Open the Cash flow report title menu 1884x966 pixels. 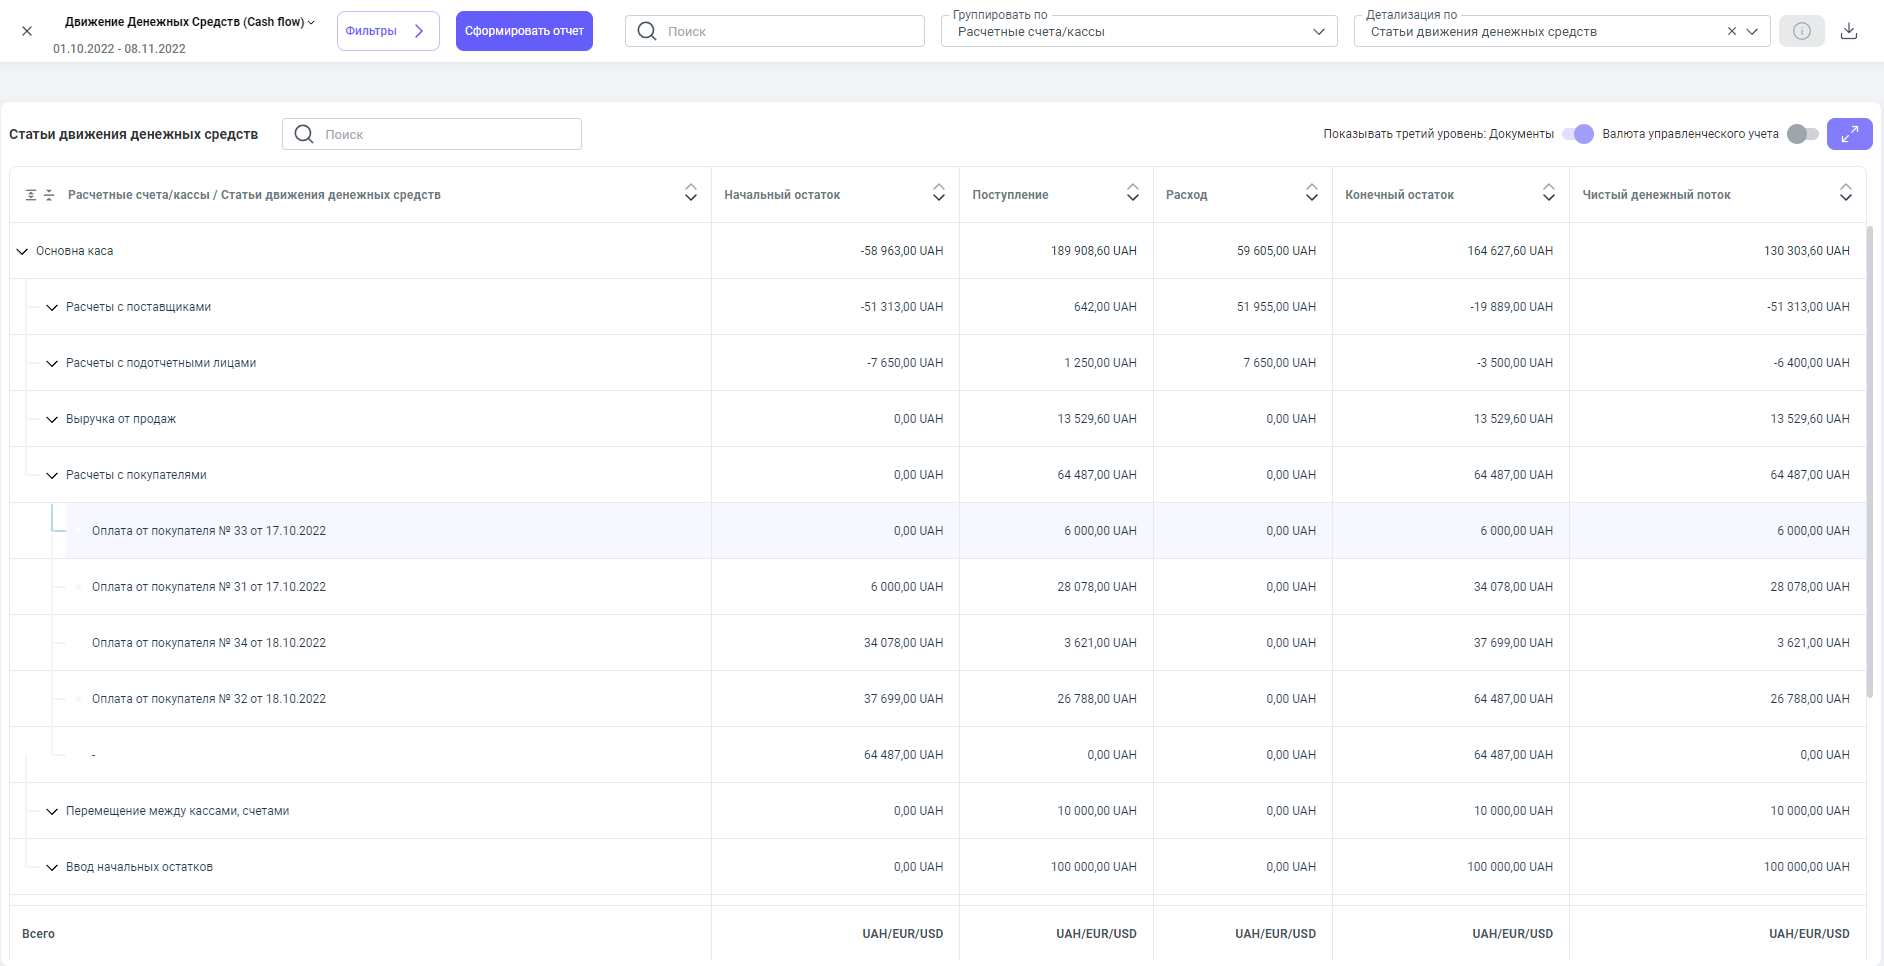[190, 22]
